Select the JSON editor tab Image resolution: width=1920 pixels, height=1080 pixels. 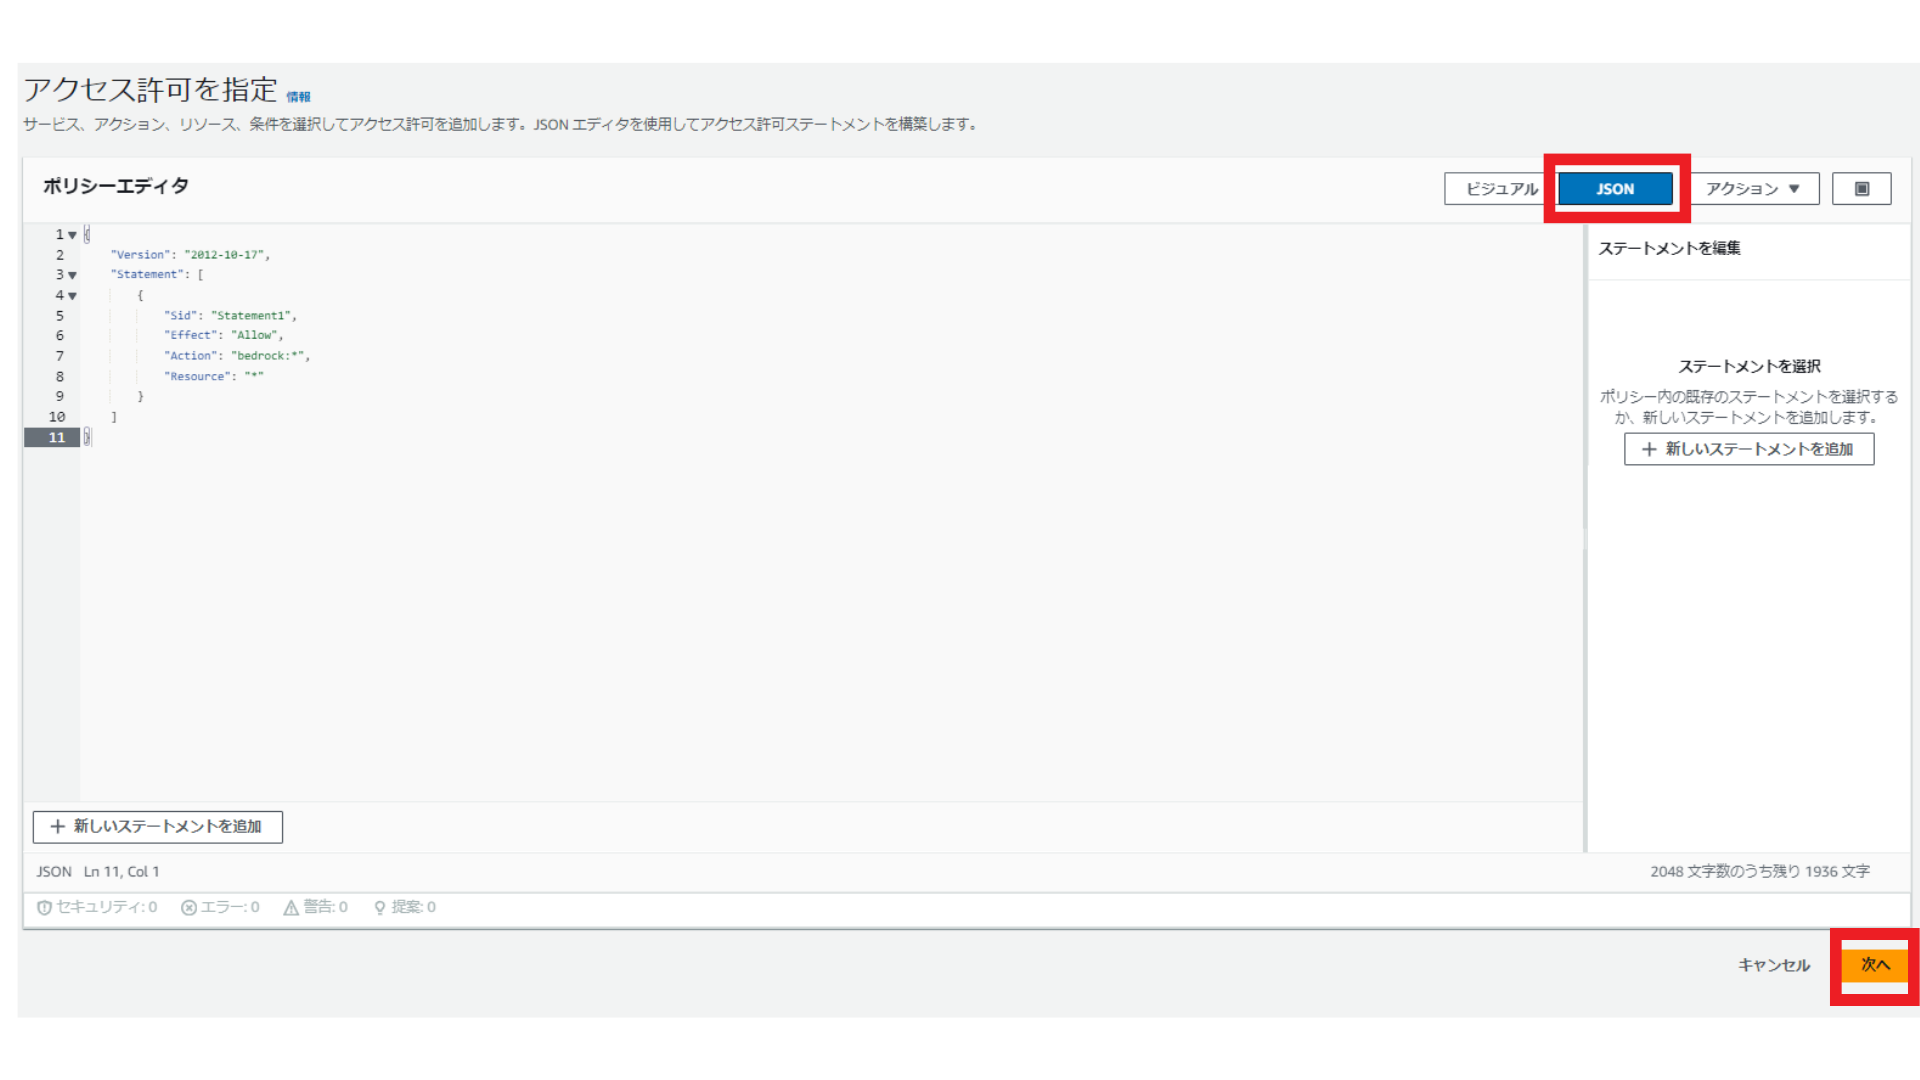1616,188
